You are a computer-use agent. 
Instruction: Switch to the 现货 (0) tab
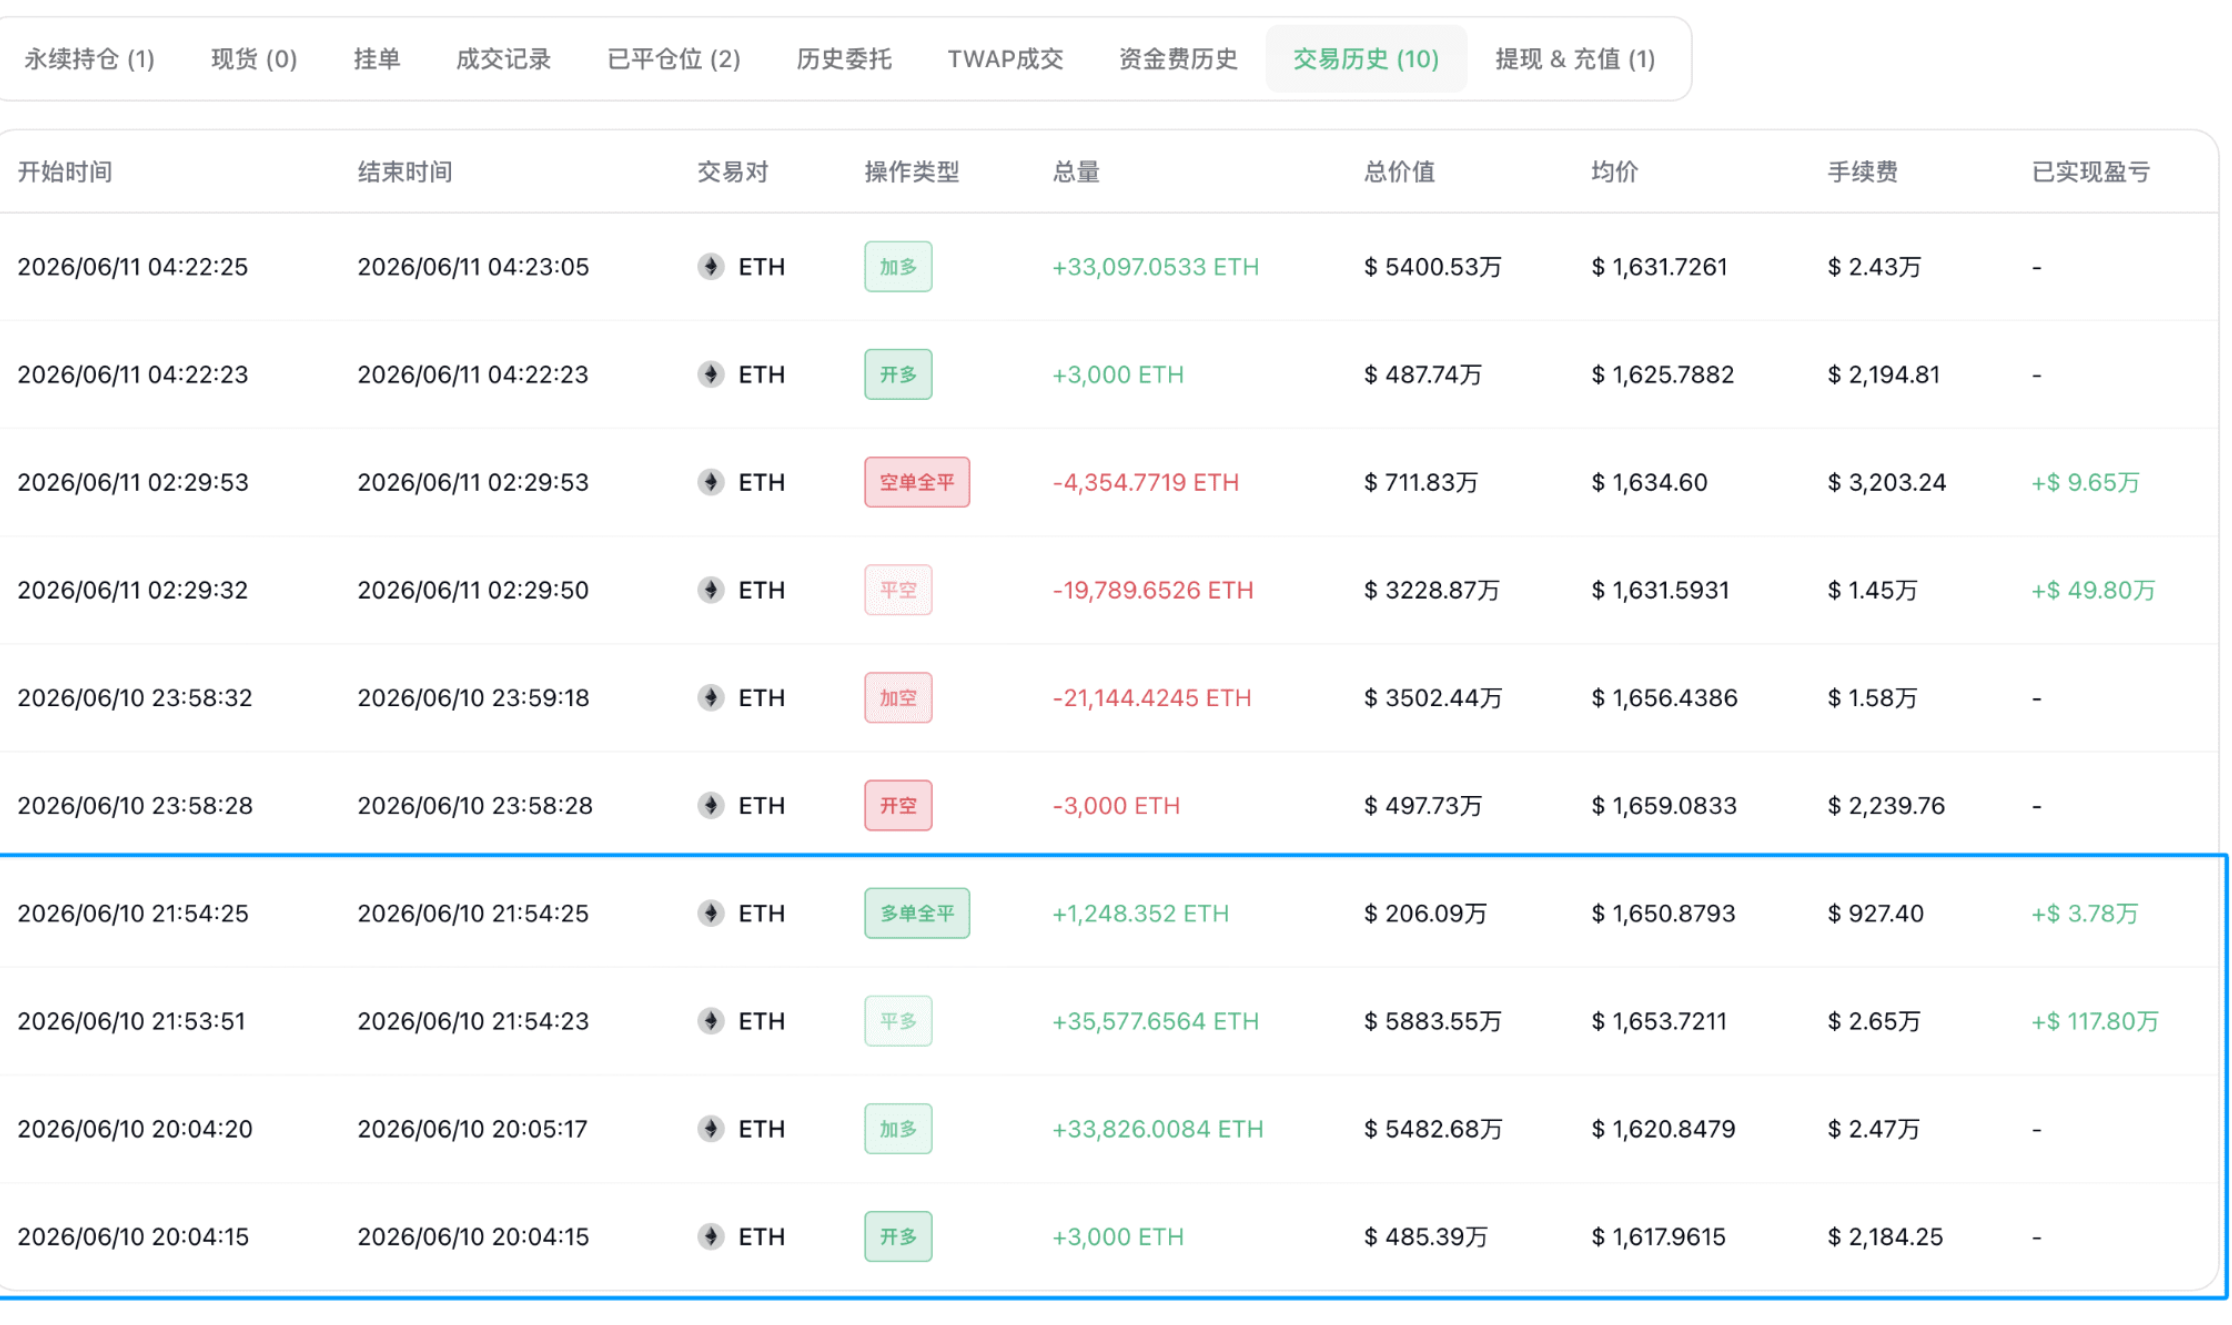(254, 59)
